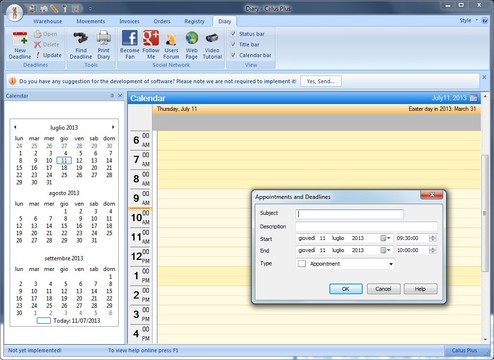The height and width of the screenshot is (360, 494).
Task: Go to next month in mini calendar
Action: tap(113, 127)
